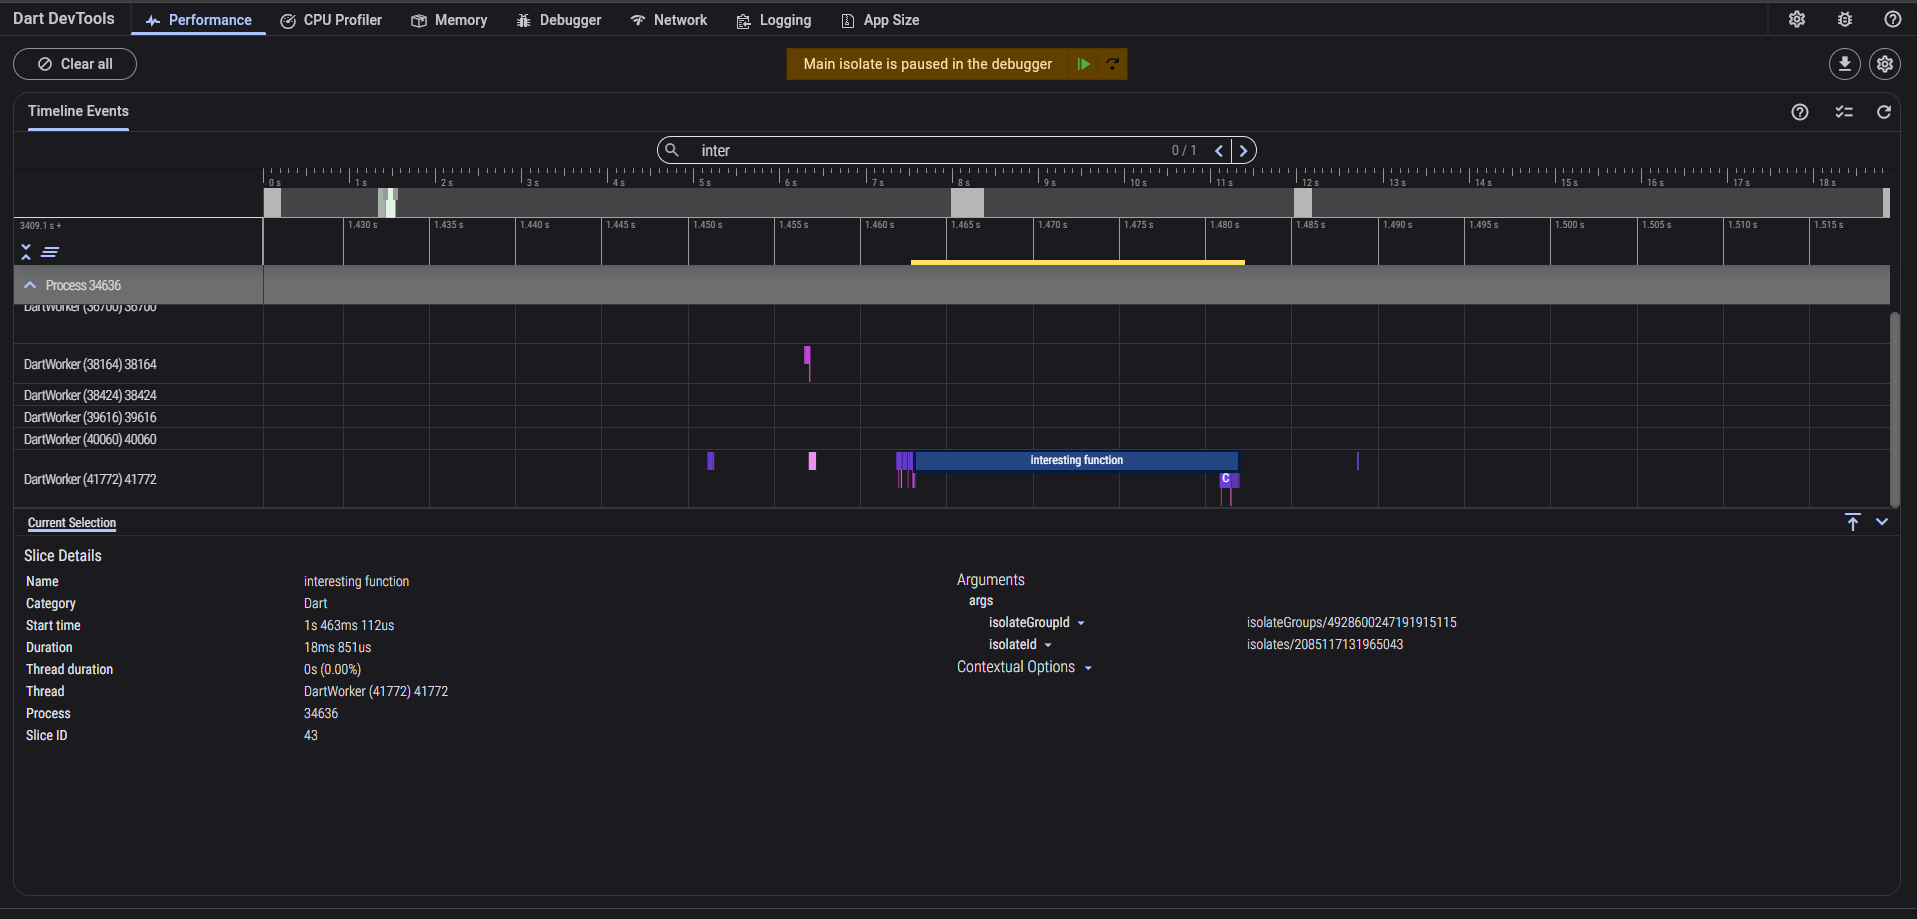Switch to the Debugger tab
Screen dimensions: 1917x919
pos(559,20)
